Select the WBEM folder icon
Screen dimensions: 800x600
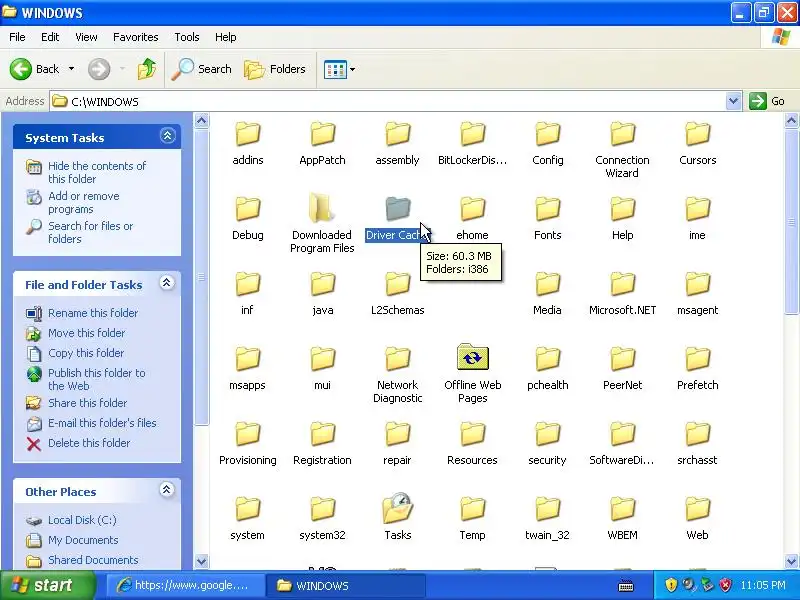coord(622,509)
